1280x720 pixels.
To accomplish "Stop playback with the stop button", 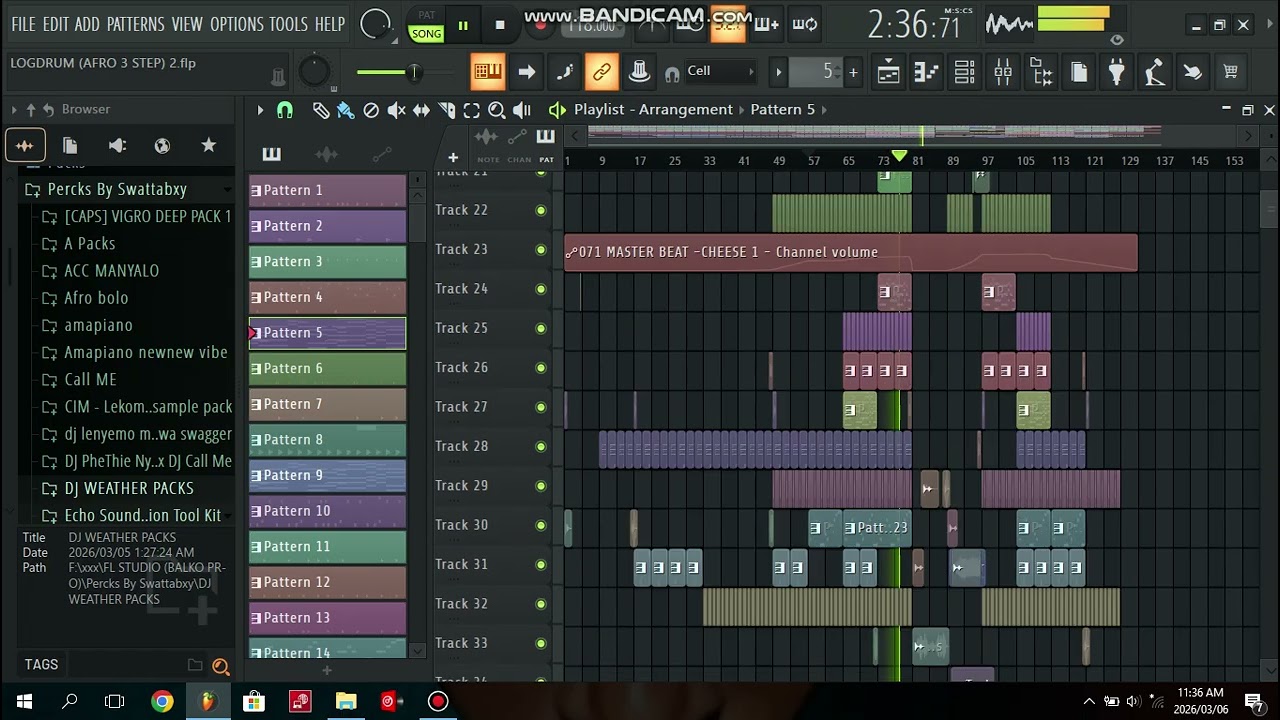I will pyautogui.click(x=500, y=25).
